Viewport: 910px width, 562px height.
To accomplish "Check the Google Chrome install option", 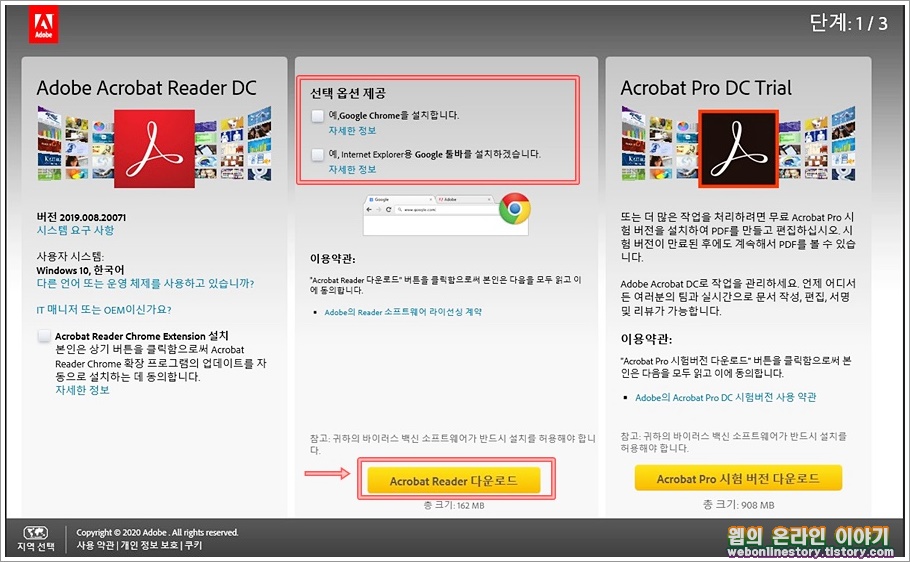I will [x=317, y=116].
